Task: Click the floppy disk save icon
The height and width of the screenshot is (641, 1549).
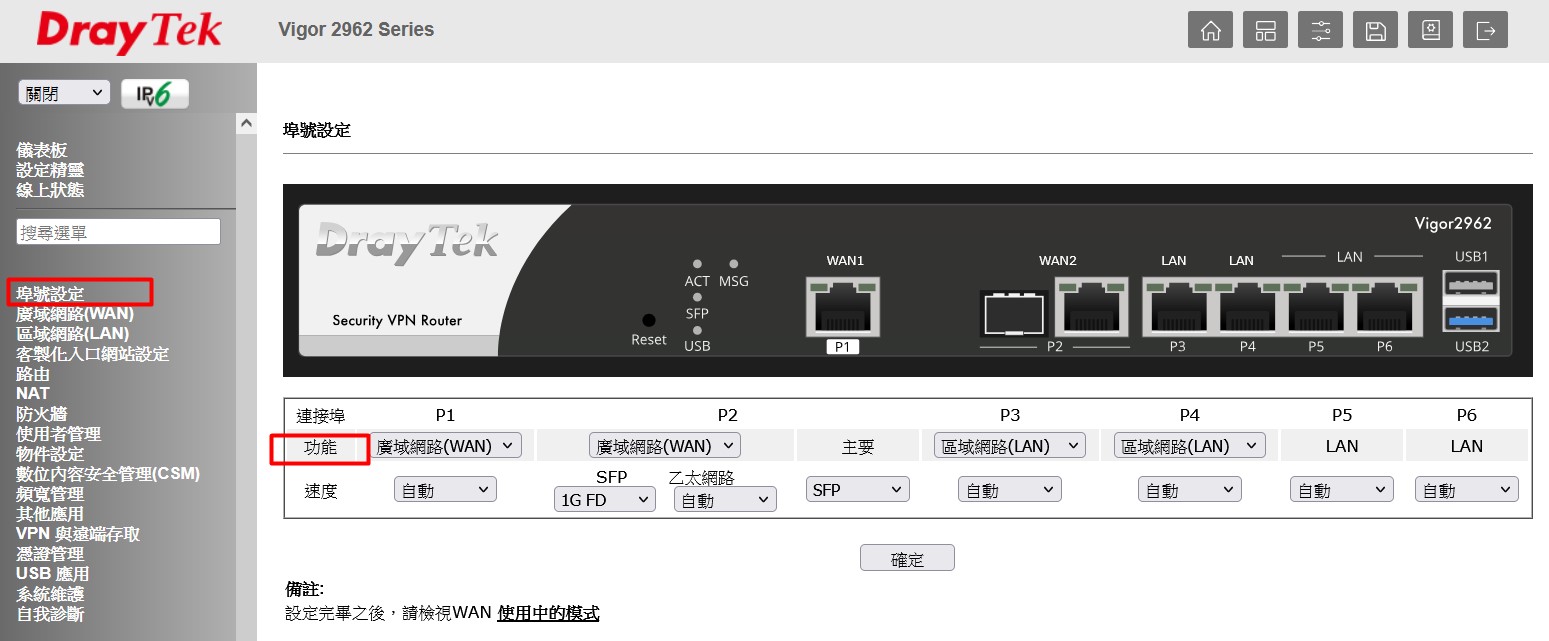Action: coord(1375,30)
